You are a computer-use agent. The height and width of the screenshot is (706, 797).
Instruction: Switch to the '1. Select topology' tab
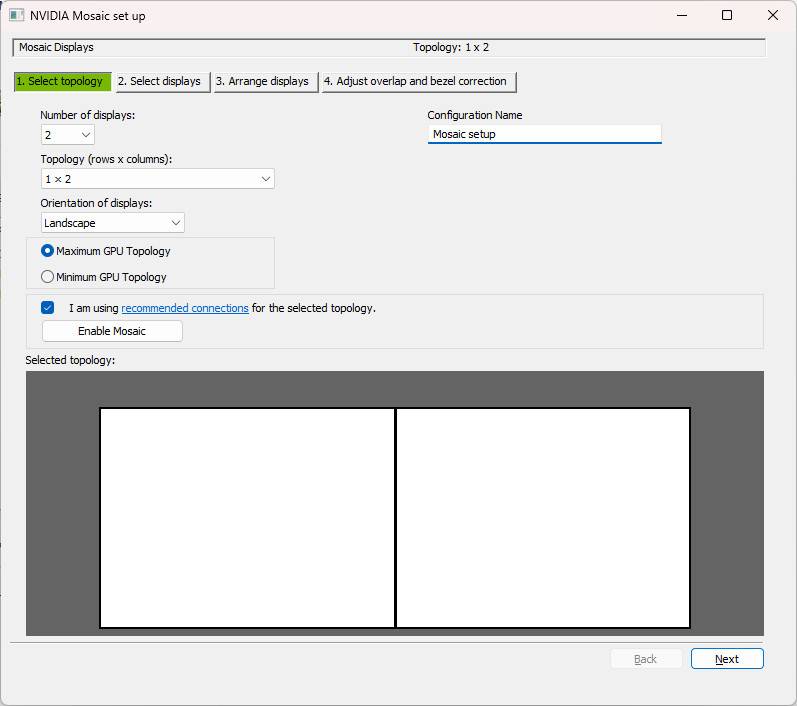(62, 81)
